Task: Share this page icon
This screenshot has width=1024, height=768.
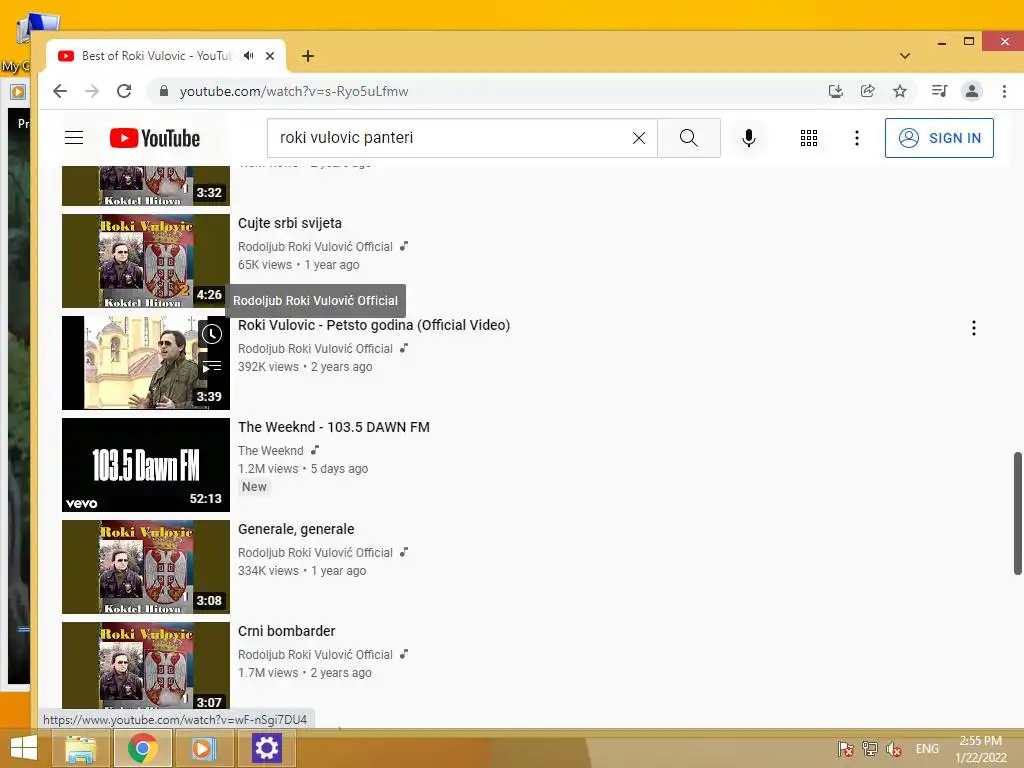Action: (x=867, y=91)
